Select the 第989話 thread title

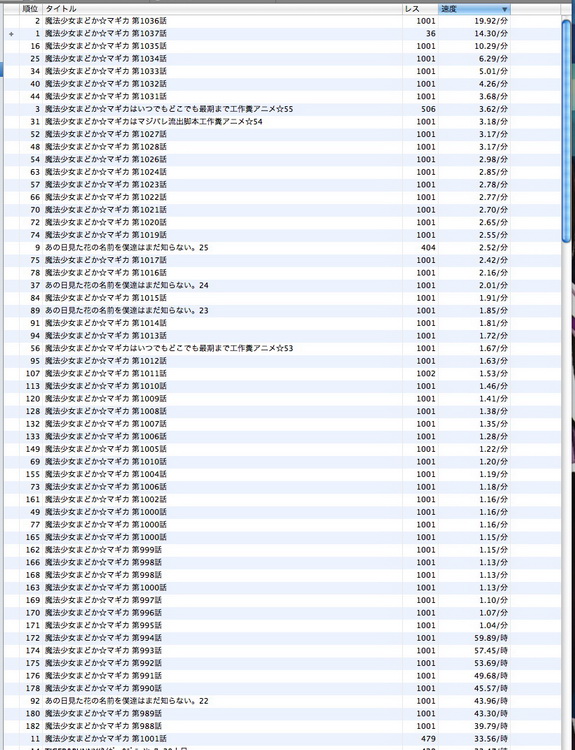(103, 713)
